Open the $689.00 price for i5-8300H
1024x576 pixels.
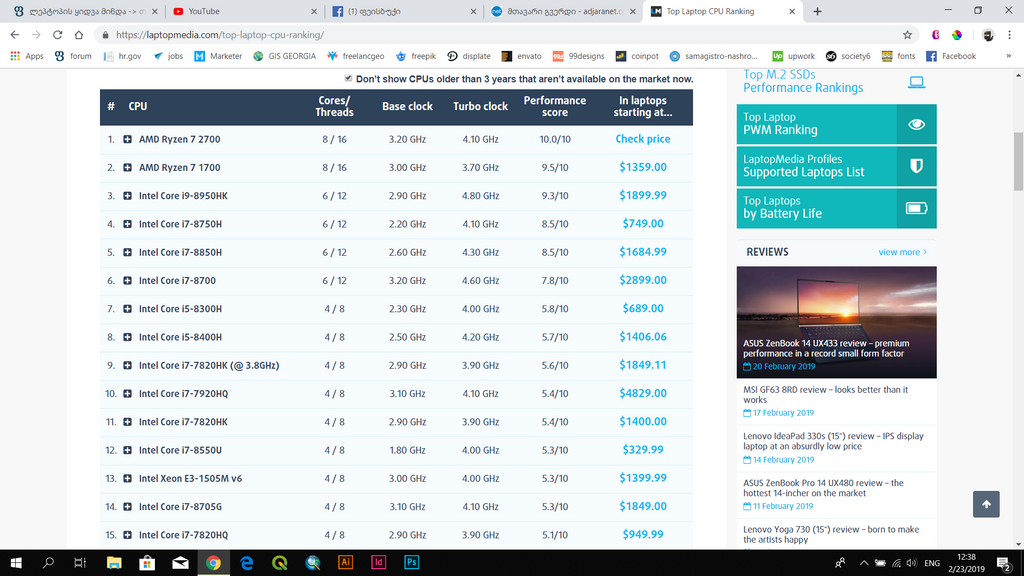(x=643, y=308)
